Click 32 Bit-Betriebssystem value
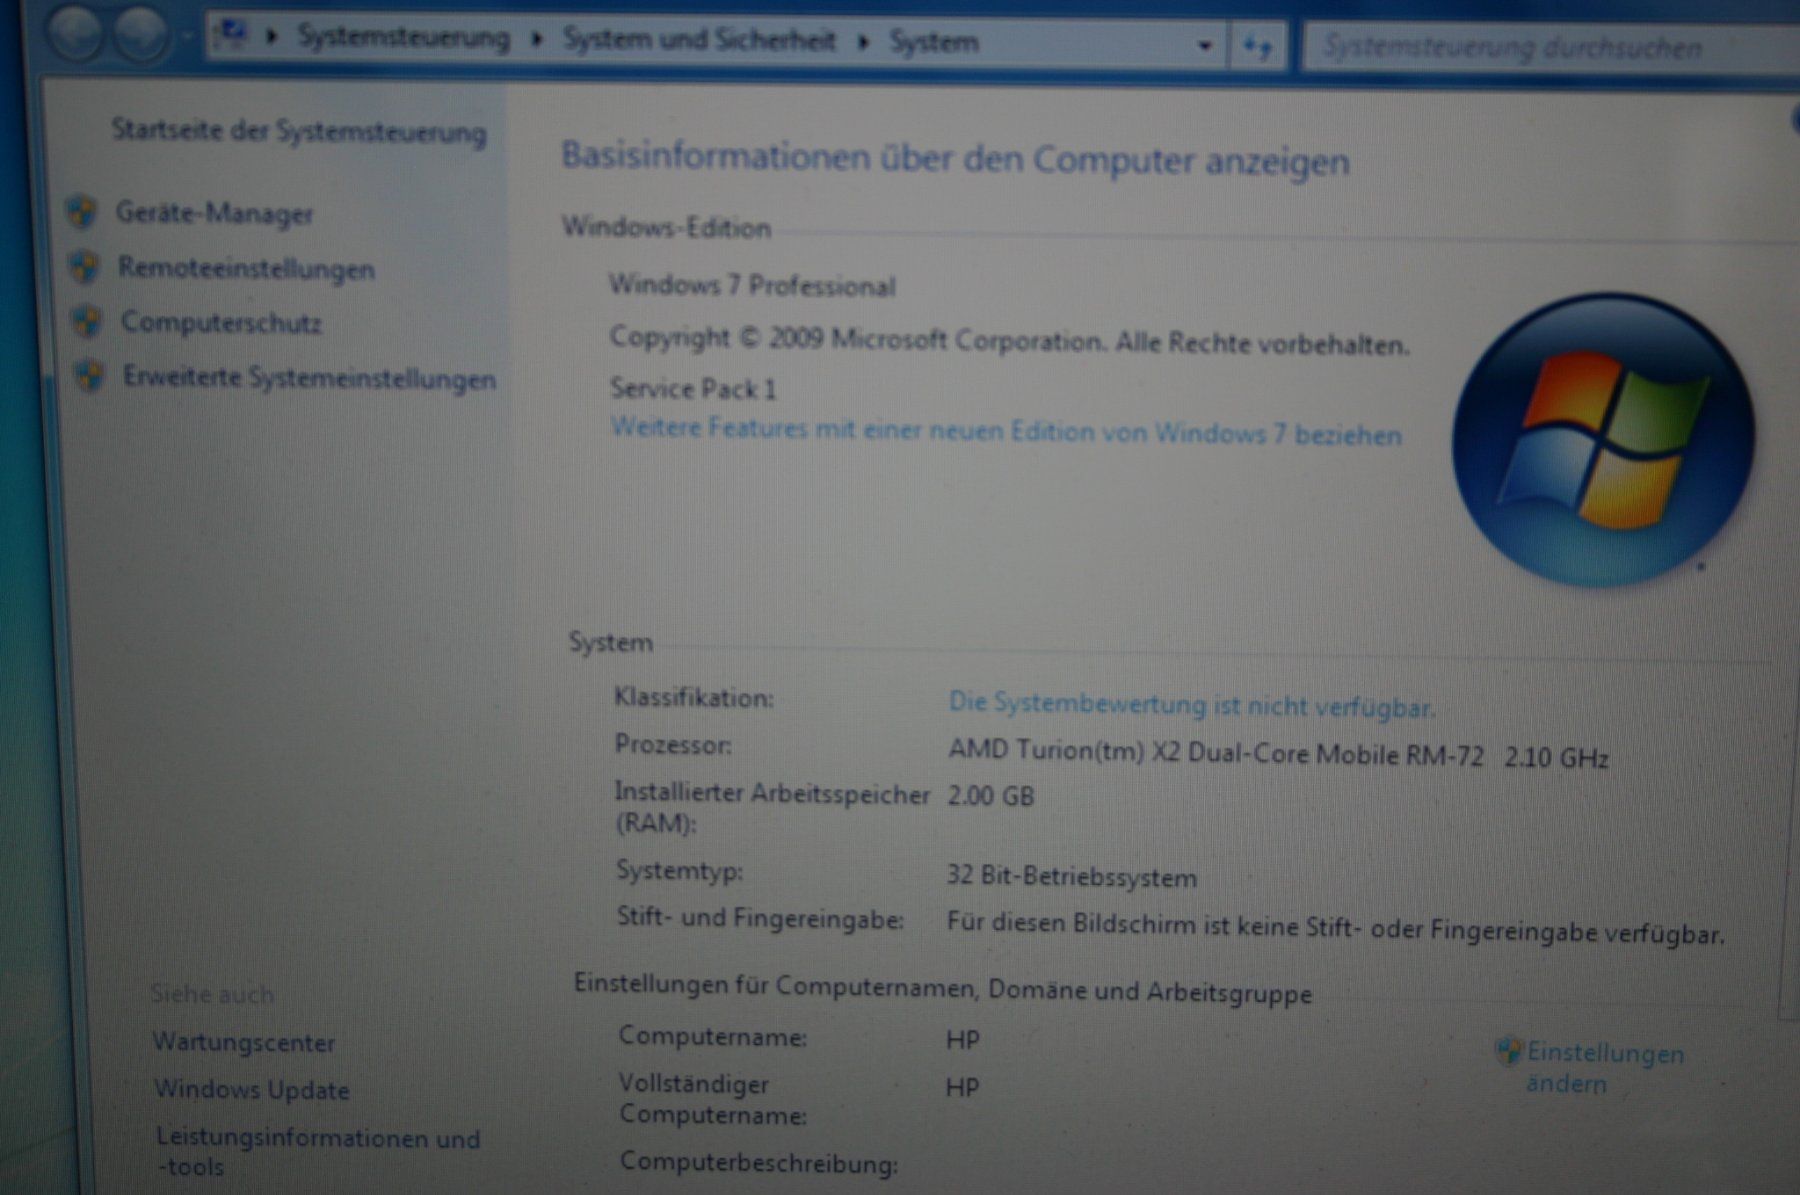The width and height of the screenshot is (1800, 1195). [x=1072, y=877]
